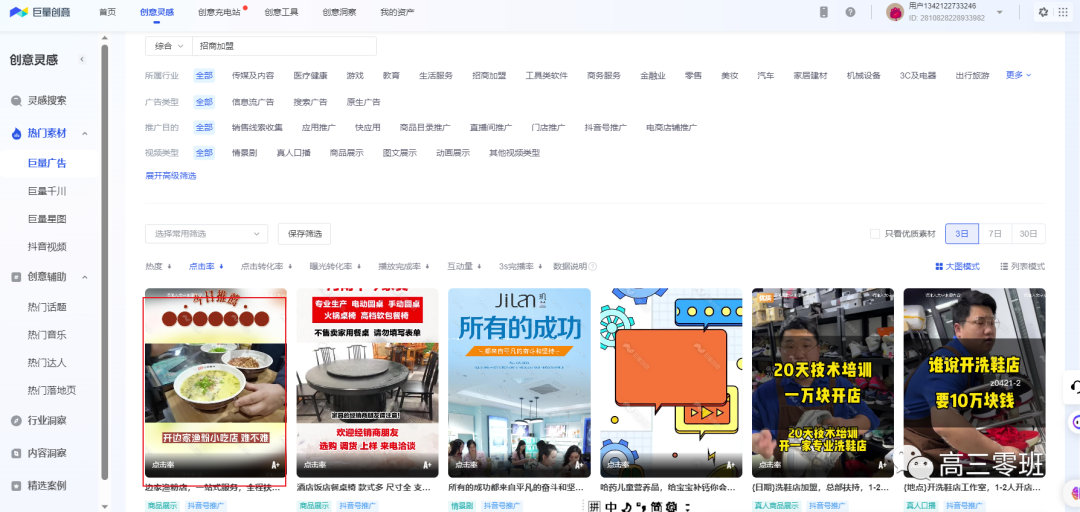Select 全部 in 推广目的 filter
Screen dimensions: 1080x512
[x=204, y=127]
